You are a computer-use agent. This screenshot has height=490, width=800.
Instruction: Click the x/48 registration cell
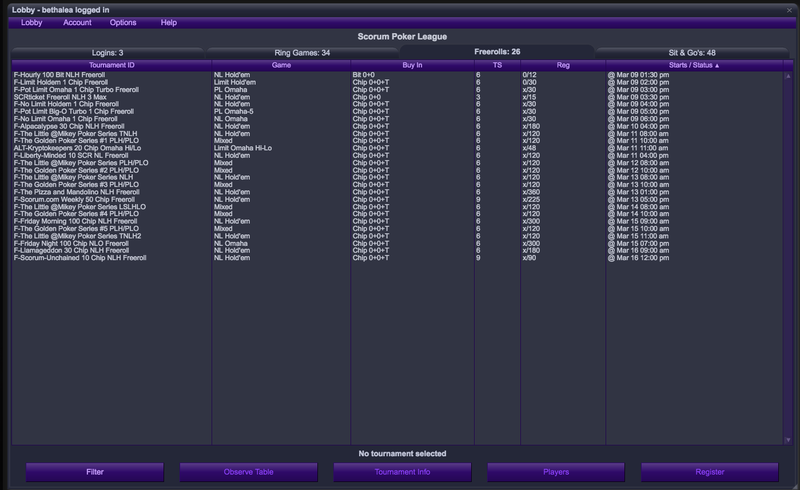pyautogui.click(x=529, y=148)
